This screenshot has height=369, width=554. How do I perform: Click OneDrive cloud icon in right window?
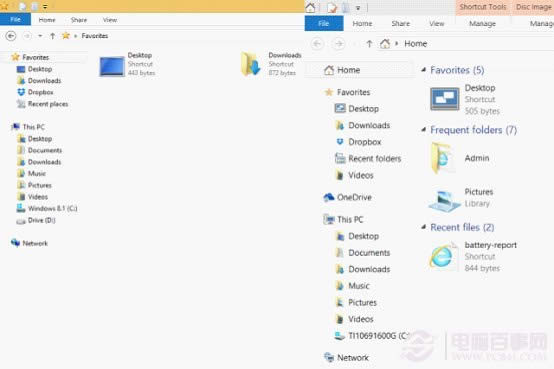click(329, 197)
